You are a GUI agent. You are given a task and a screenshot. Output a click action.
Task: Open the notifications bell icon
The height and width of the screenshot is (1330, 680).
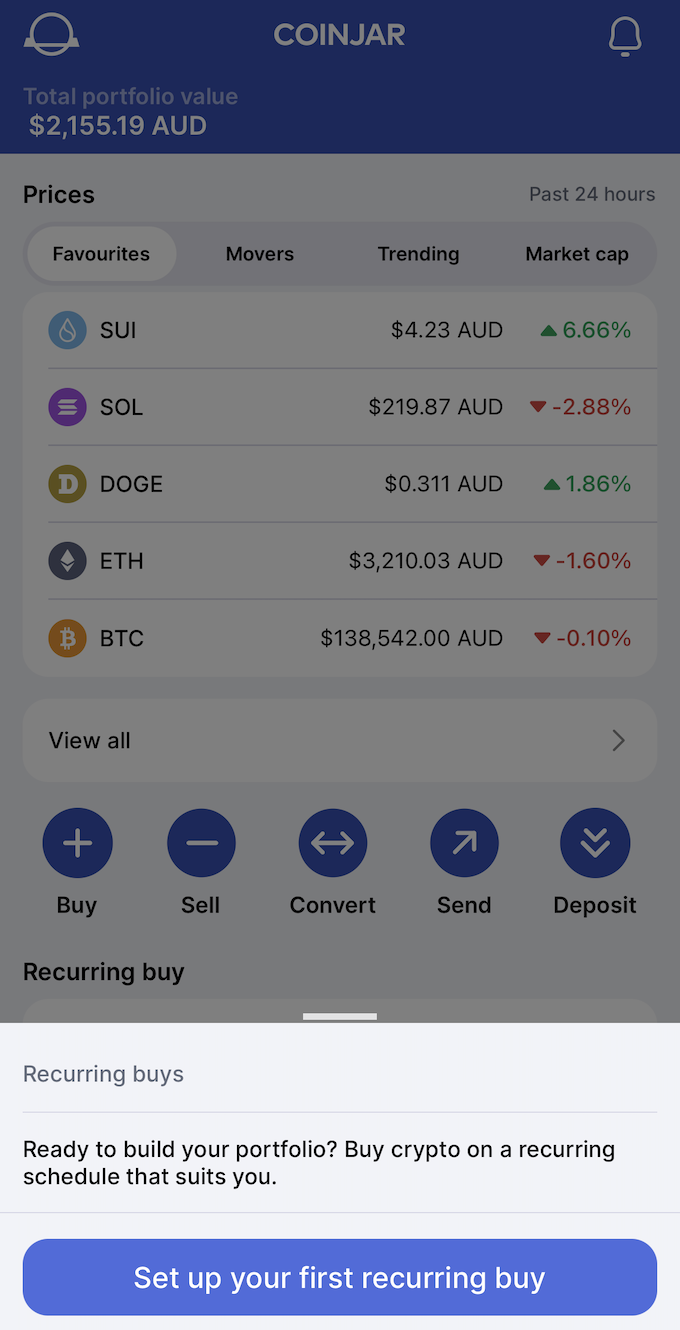tap(625, 35)
